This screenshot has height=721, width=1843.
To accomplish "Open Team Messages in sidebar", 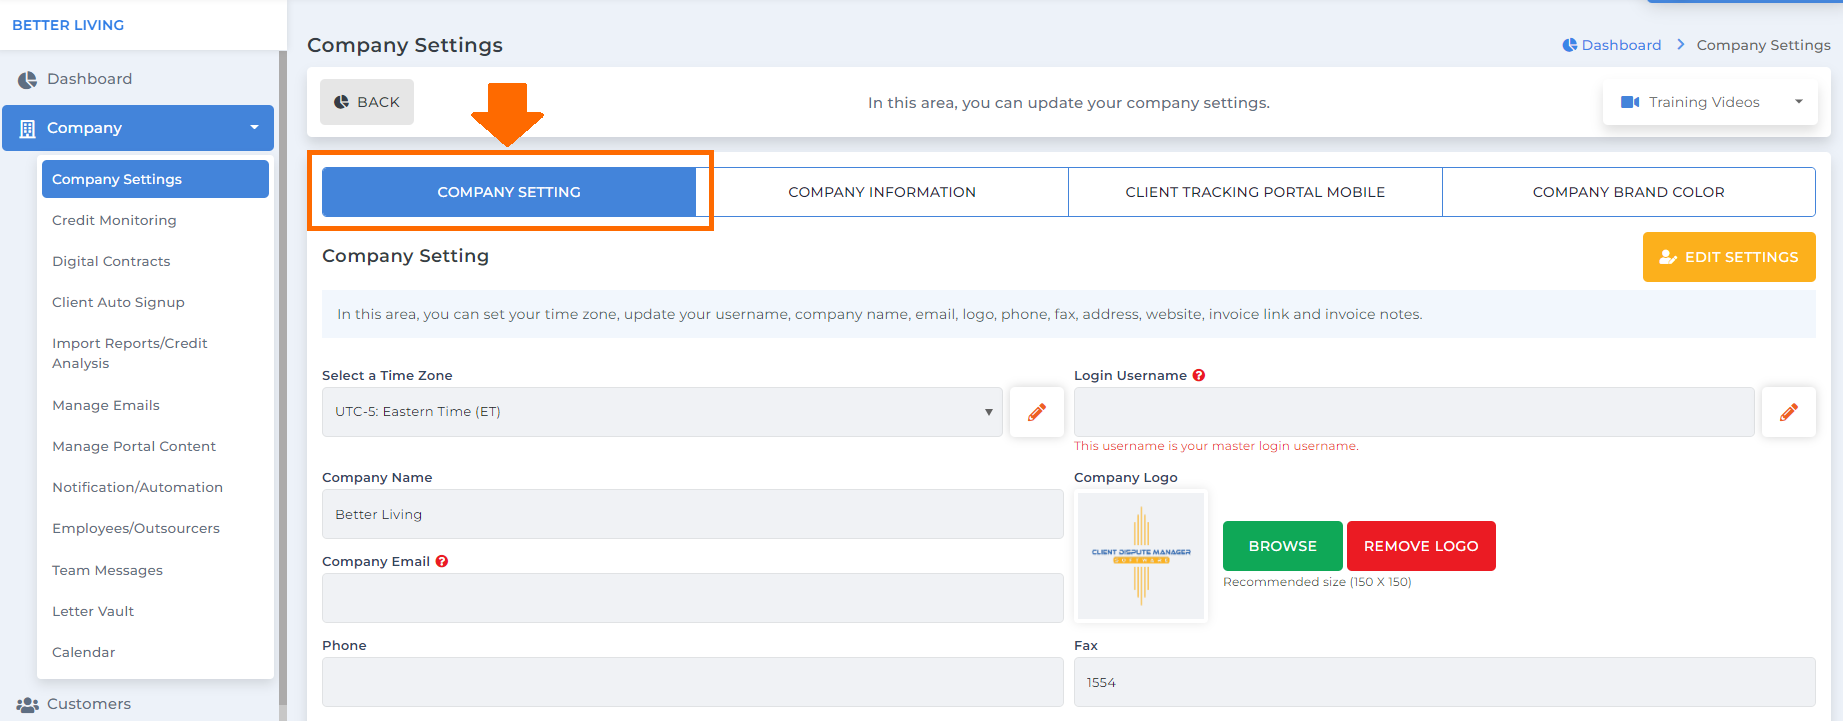I will pyautogui.click(x=107, y=570).
